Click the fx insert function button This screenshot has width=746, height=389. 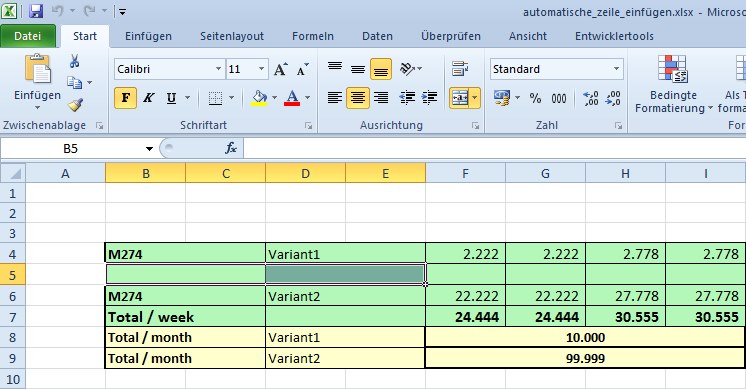pos(231,148)
